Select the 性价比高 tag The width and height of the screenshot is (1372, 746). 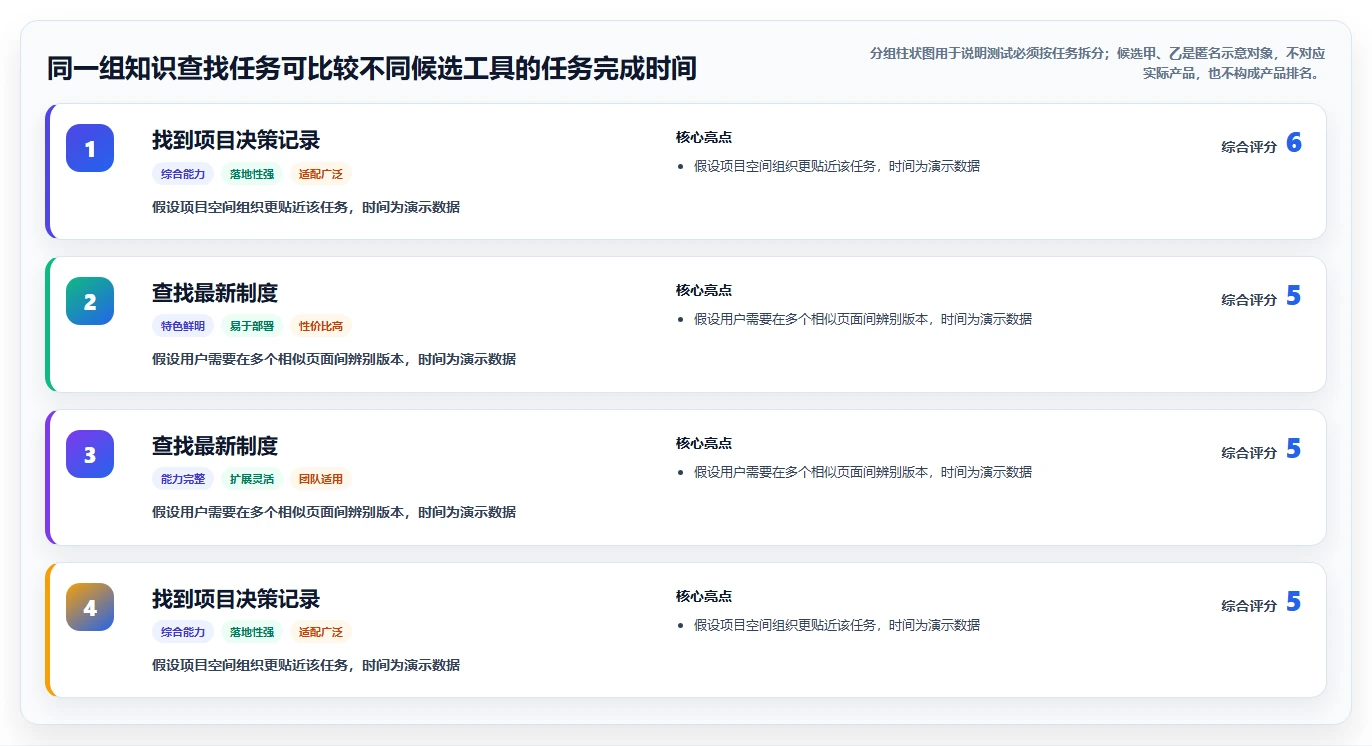(x=321, y=326)
